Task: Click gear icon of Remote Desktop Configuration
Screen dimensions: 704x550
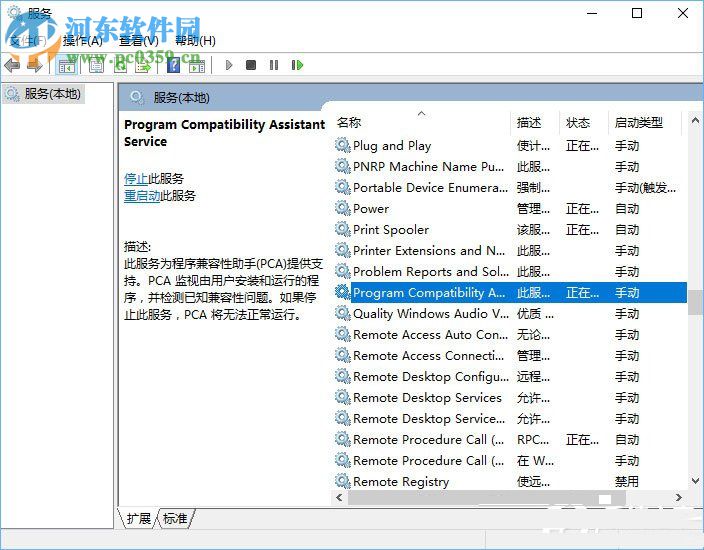Action: pos(343,377)
